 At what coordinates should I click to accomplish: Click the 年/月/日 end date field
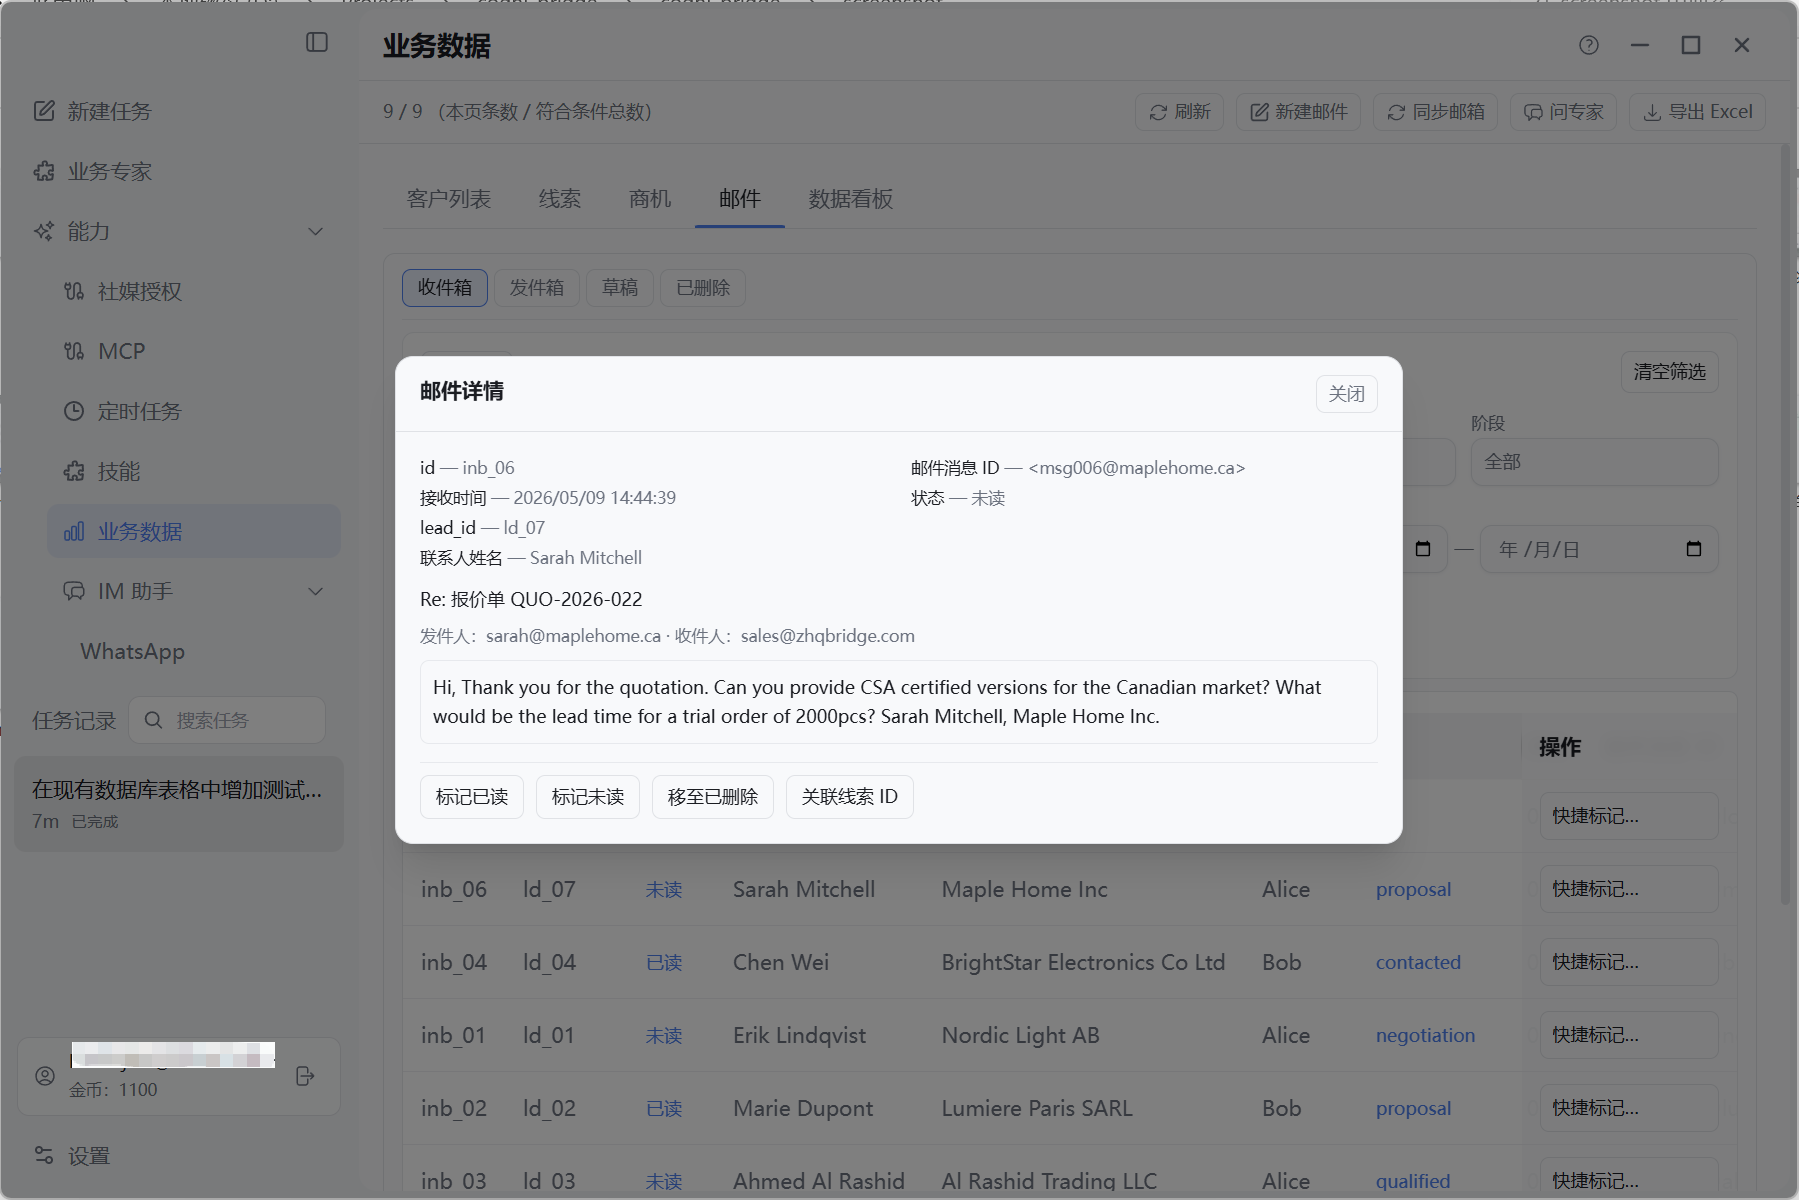point(1599,549)
